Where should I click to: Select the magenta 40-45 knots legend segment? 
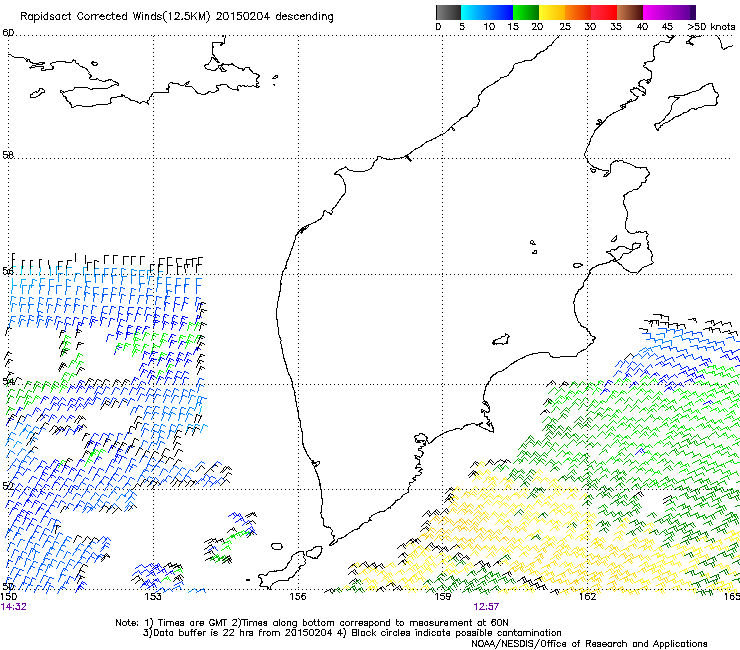pyautogui.click(x=656, y=12)
